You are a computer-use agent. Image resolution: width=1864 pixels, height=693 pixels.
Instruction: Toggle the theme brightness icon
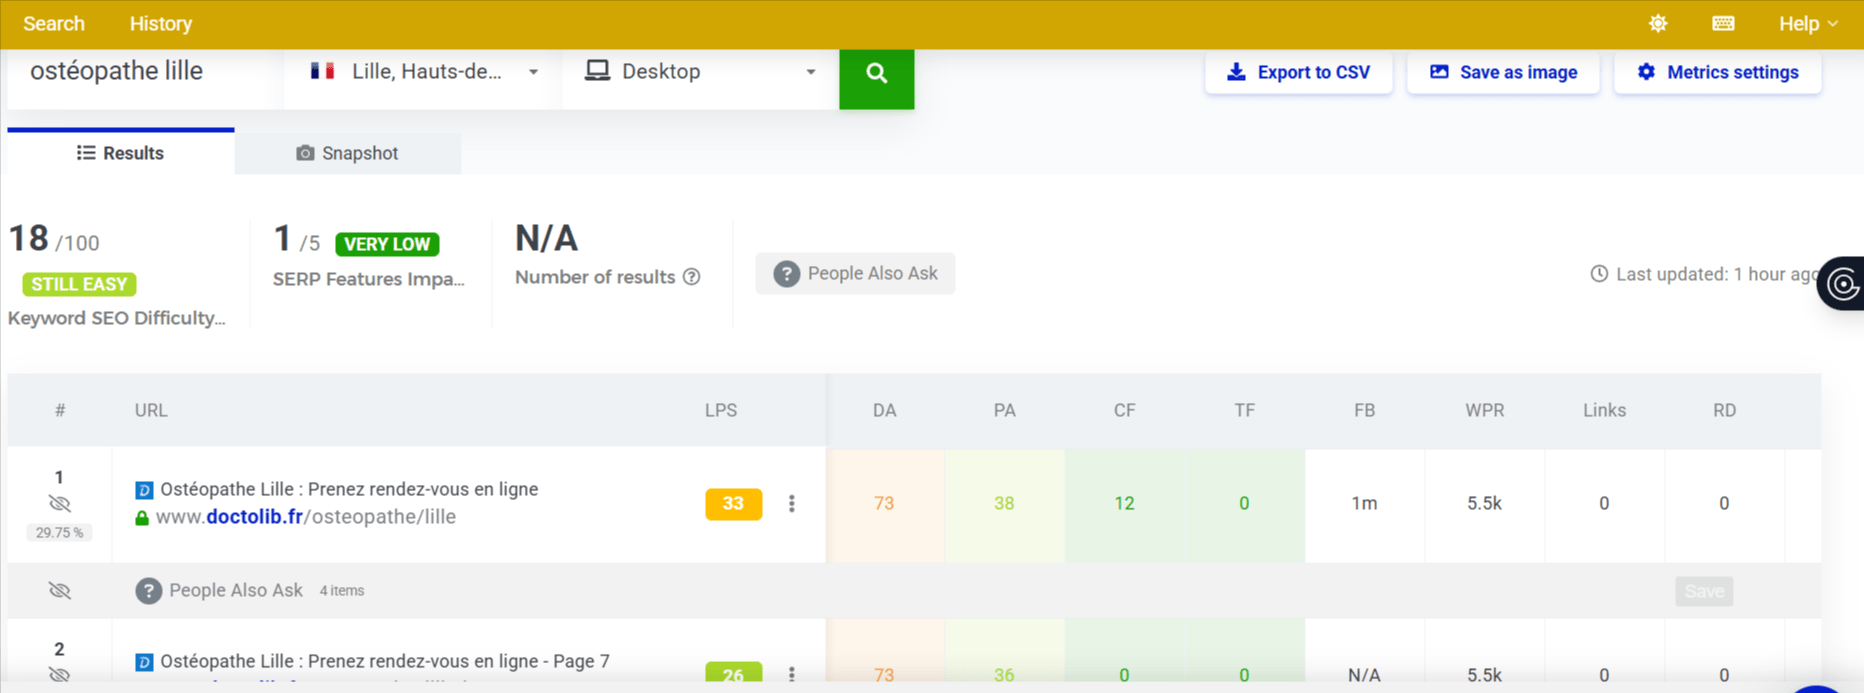(1658, 24)
